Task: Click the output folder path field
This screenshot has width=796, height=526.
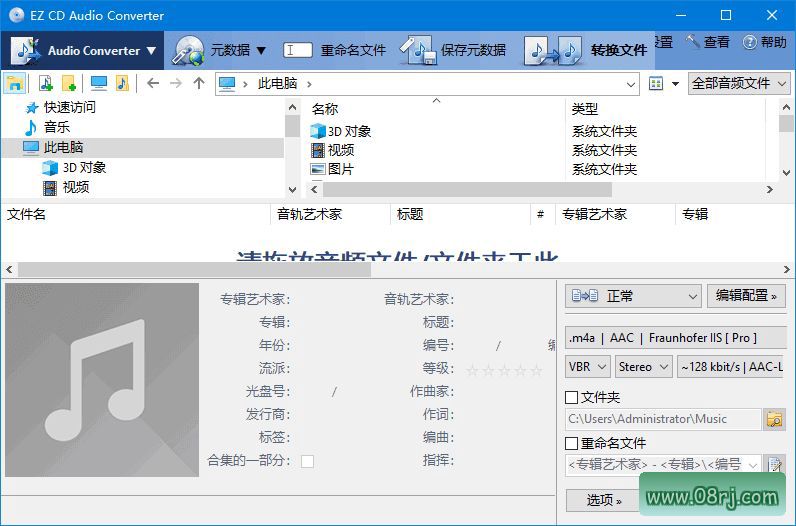Action: [x=663, y=419]
